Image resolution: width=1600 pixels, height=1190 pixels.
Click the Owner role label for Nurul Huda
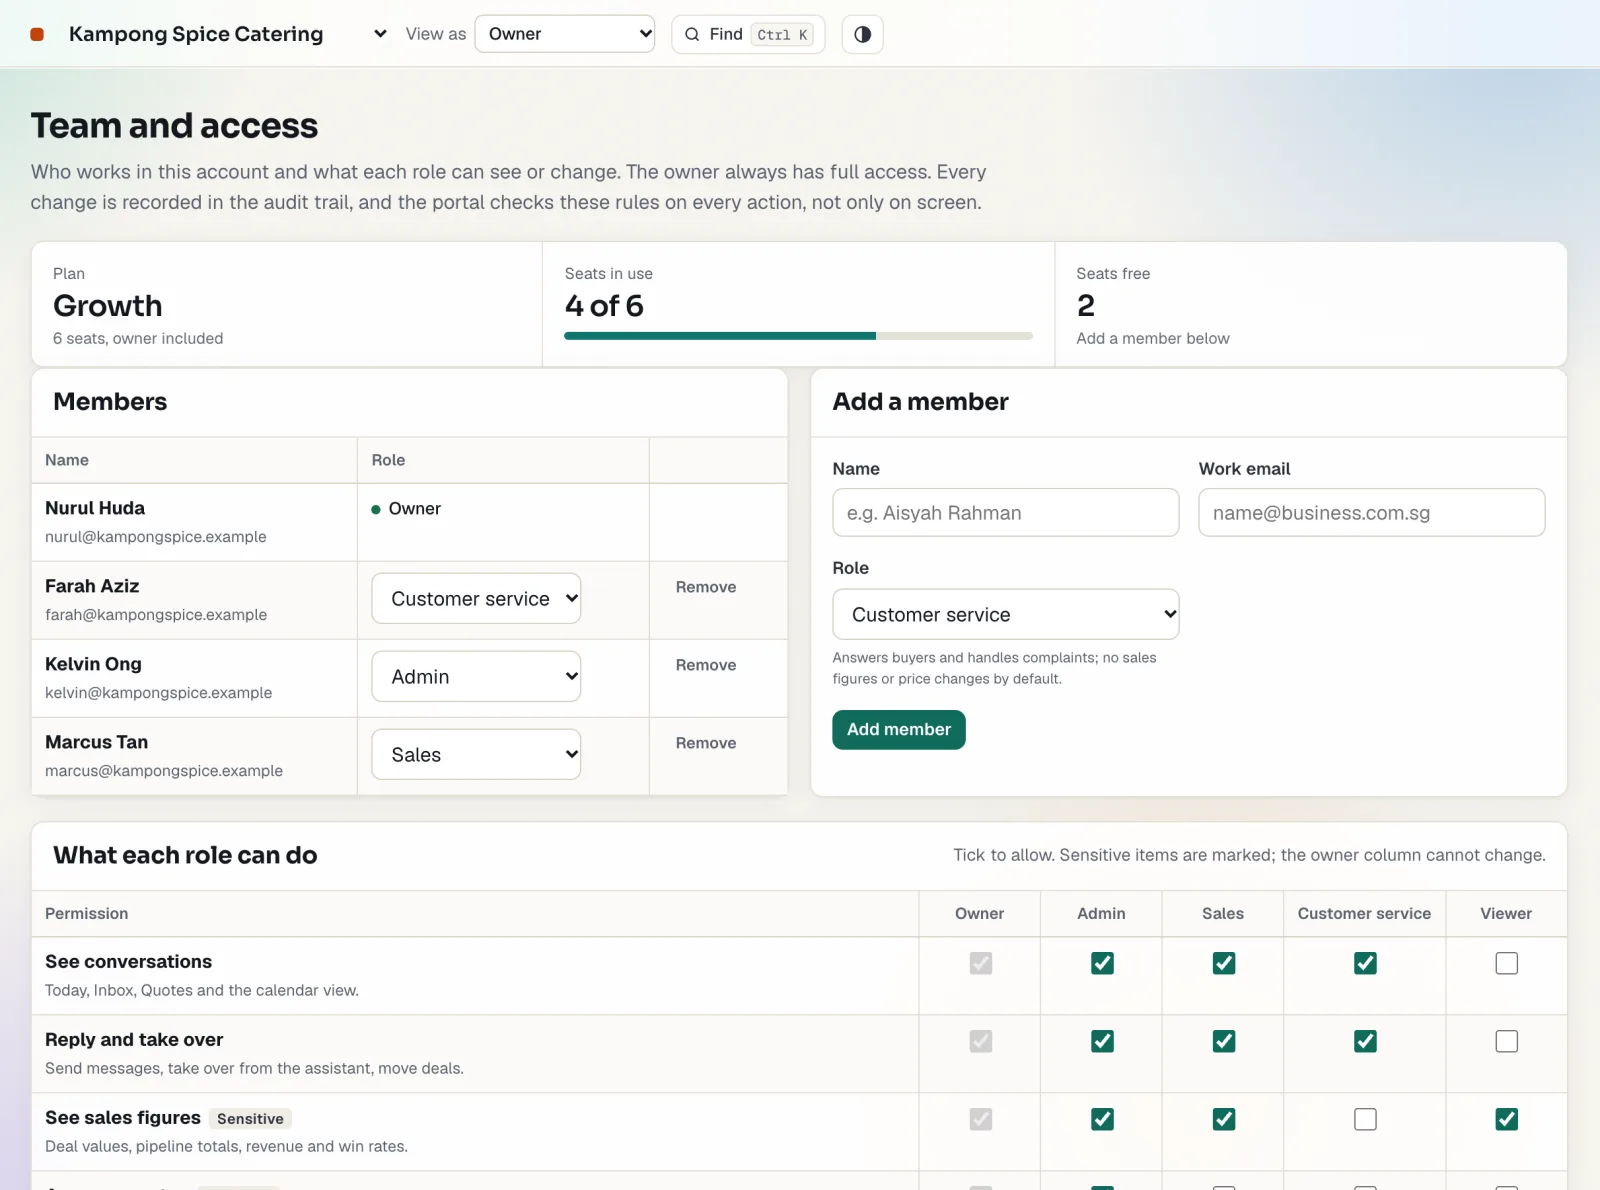[x=414, y=508]
